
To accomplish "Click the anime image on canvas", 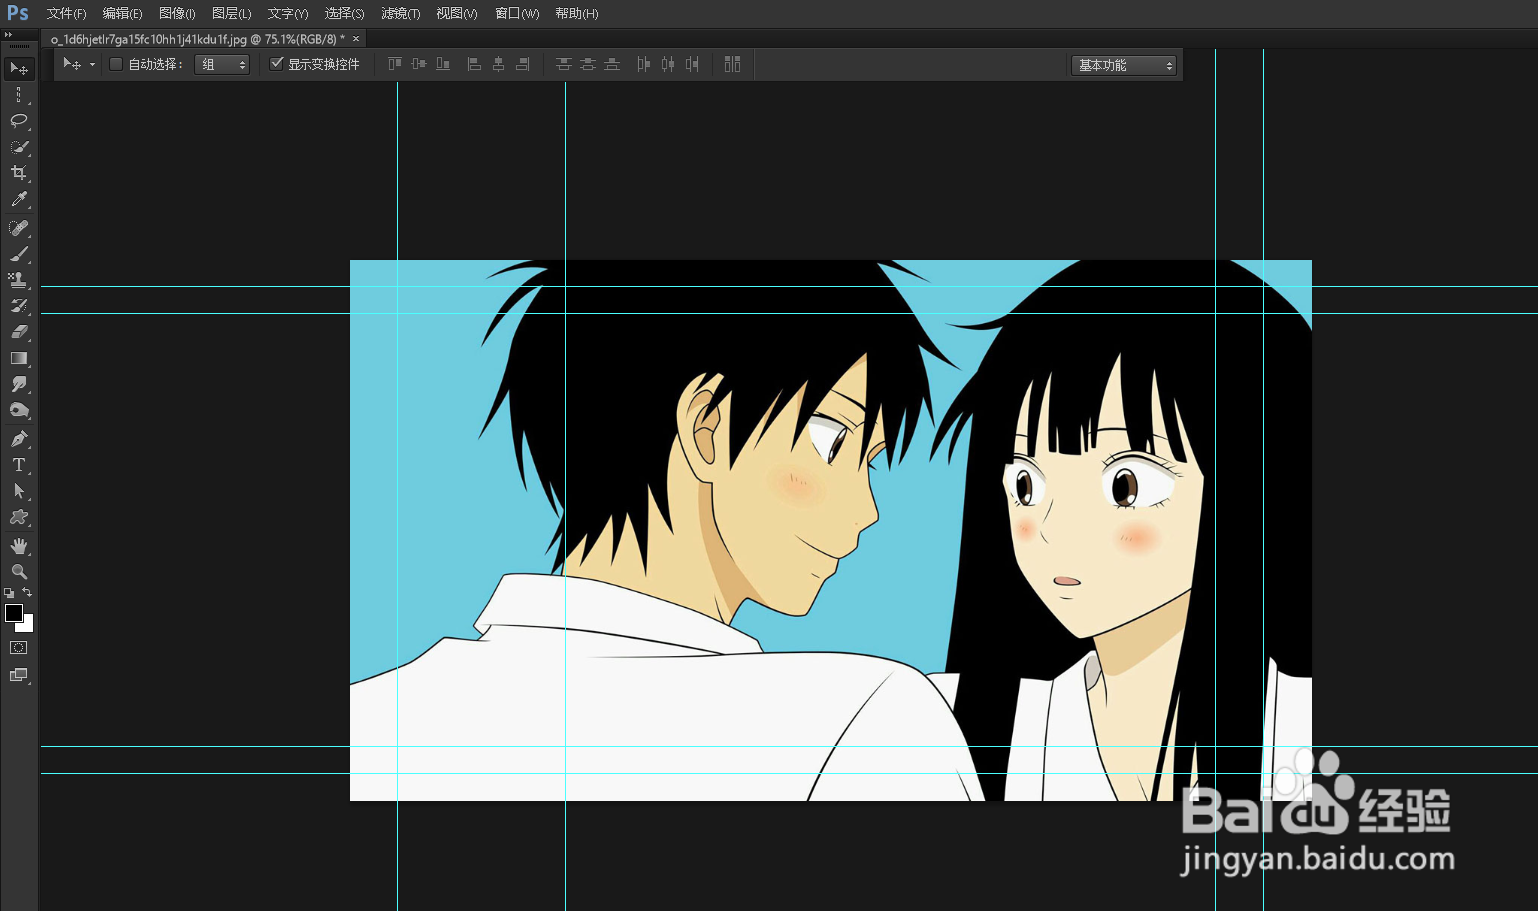I will (830, 530).
